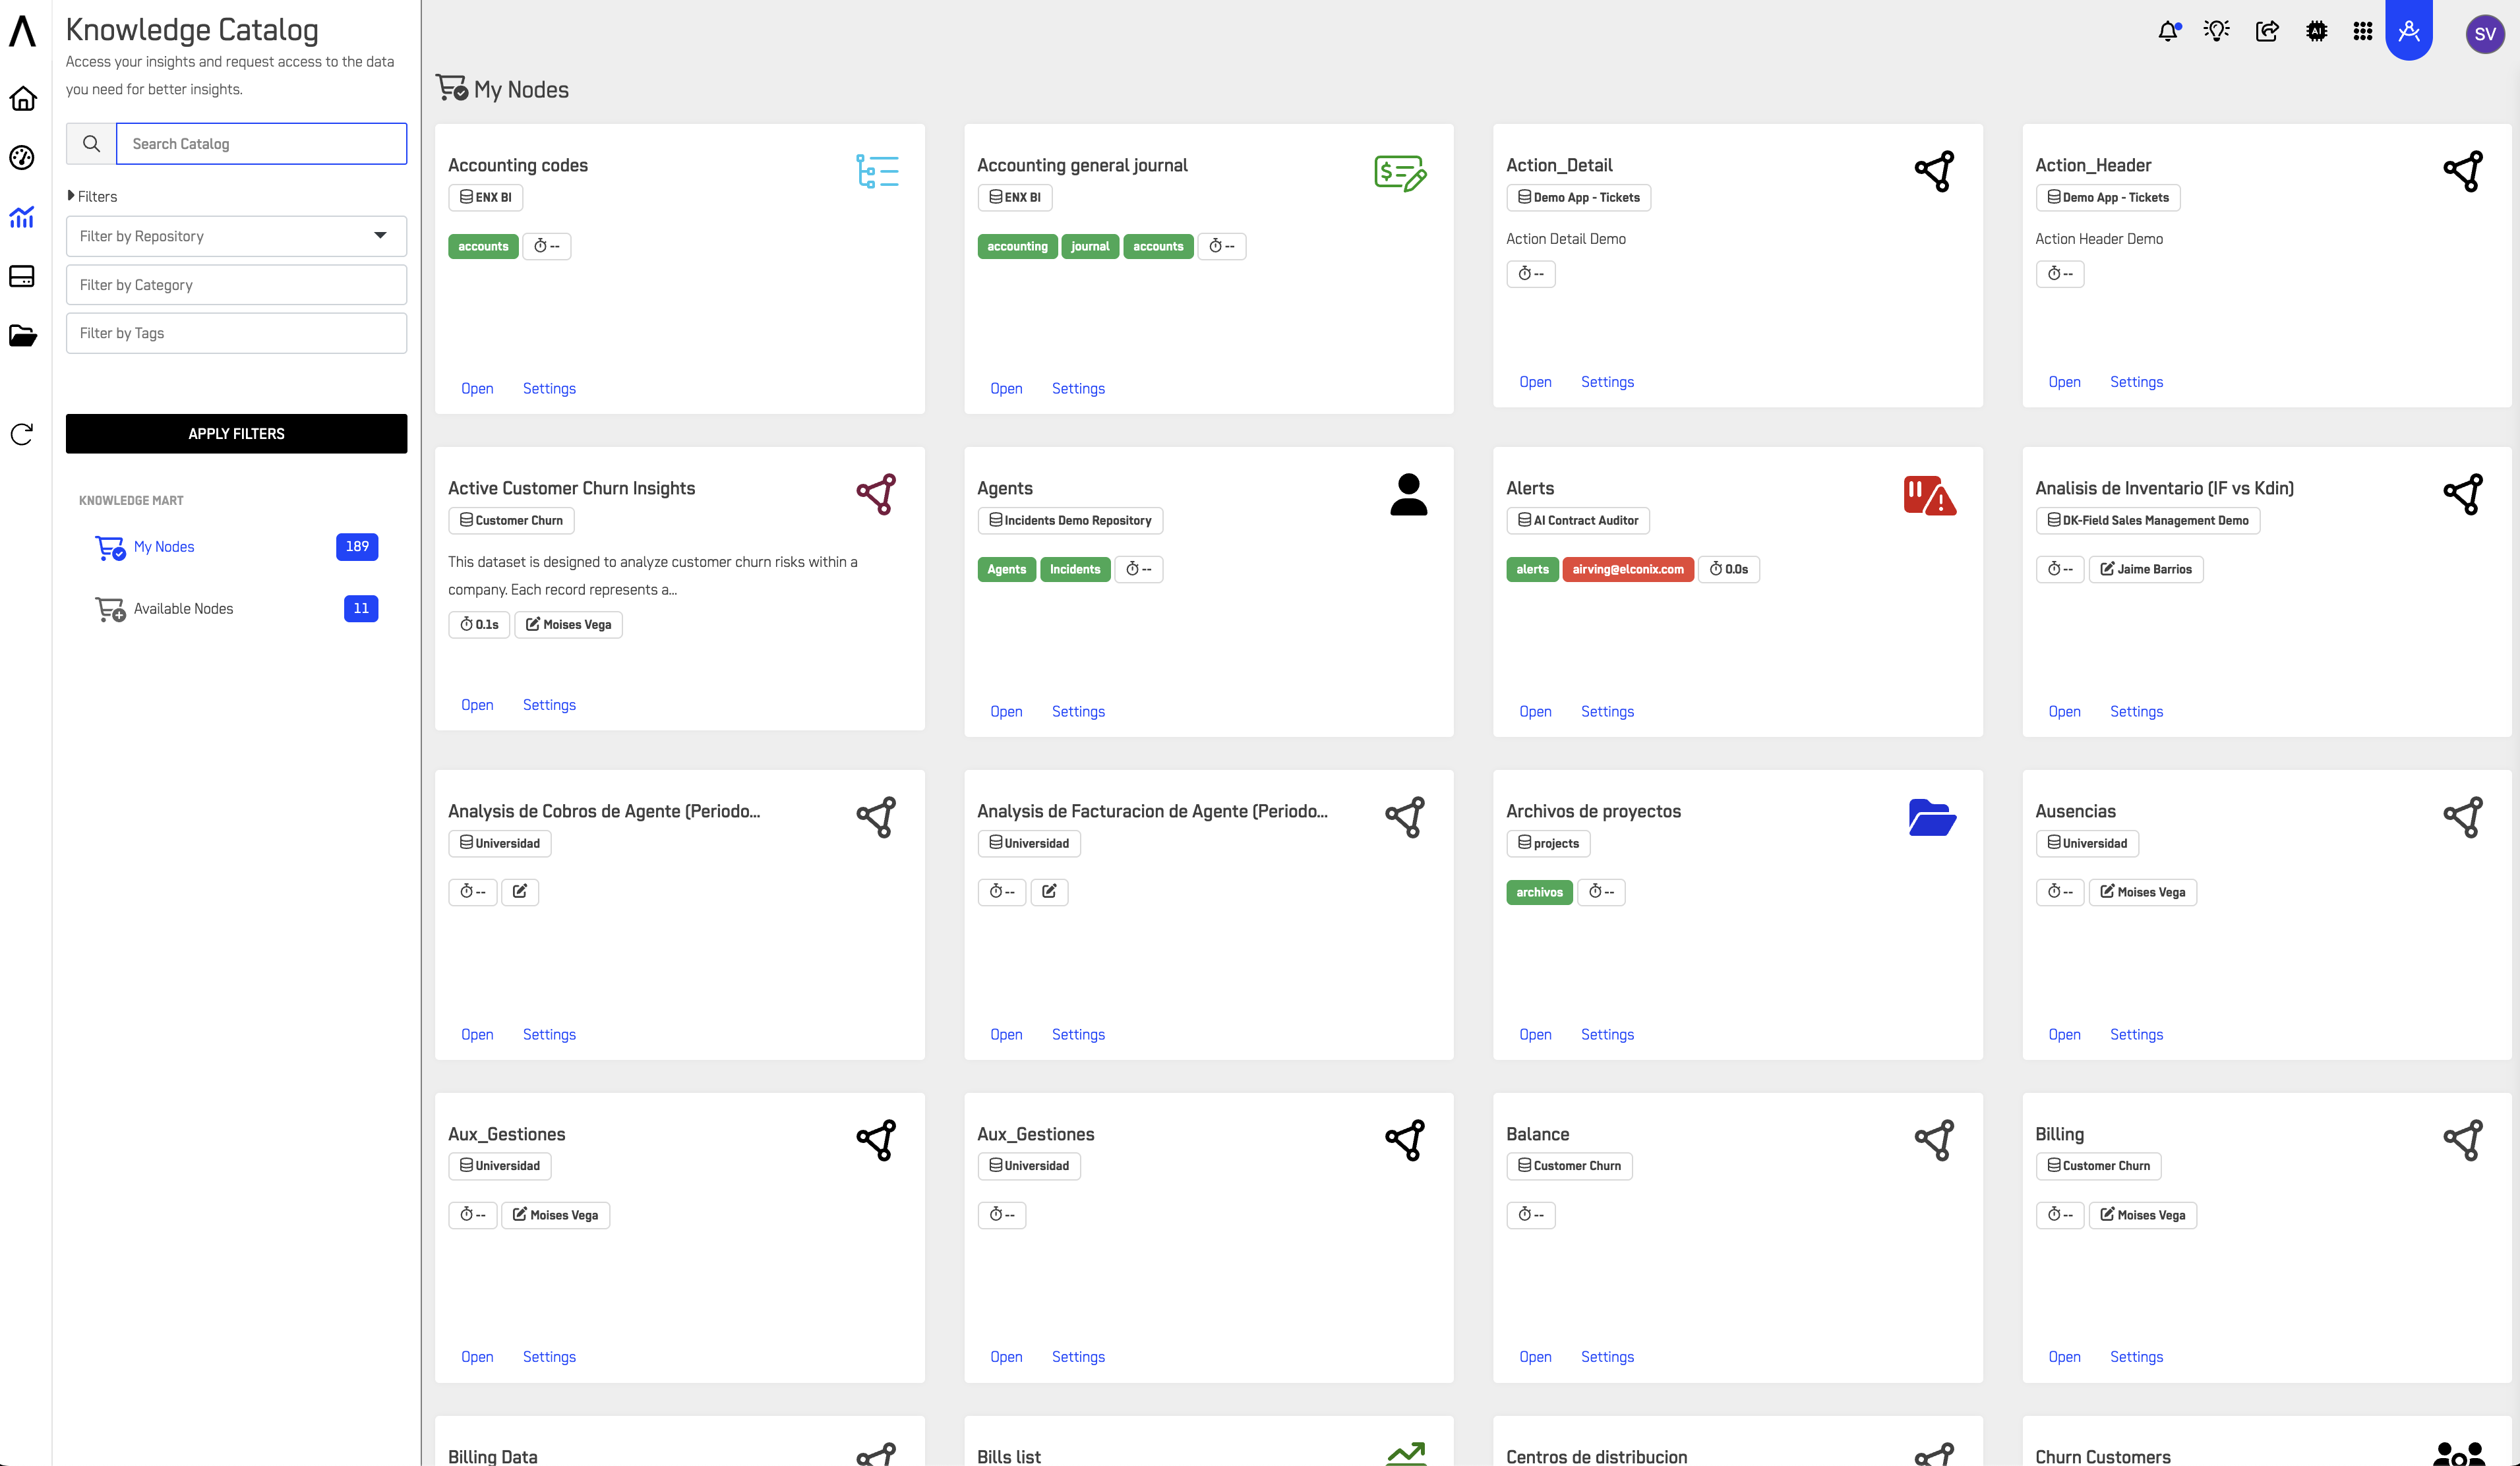Click the Incidents tag on Agents card

pos(1075,569)
